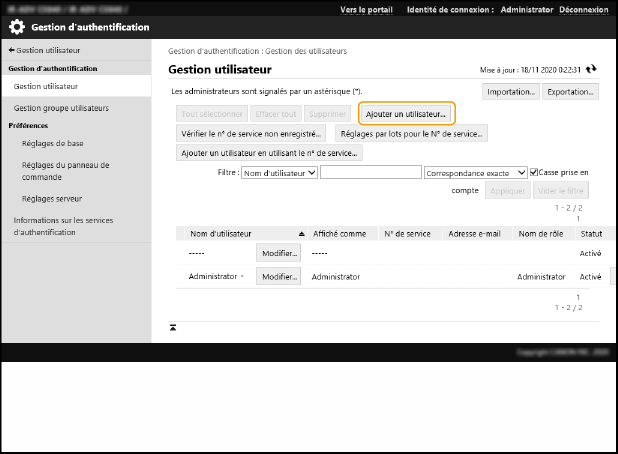Viewport: 618px width, 454px height.
Task: Click the Importation button
Action: tap(511, 92)
